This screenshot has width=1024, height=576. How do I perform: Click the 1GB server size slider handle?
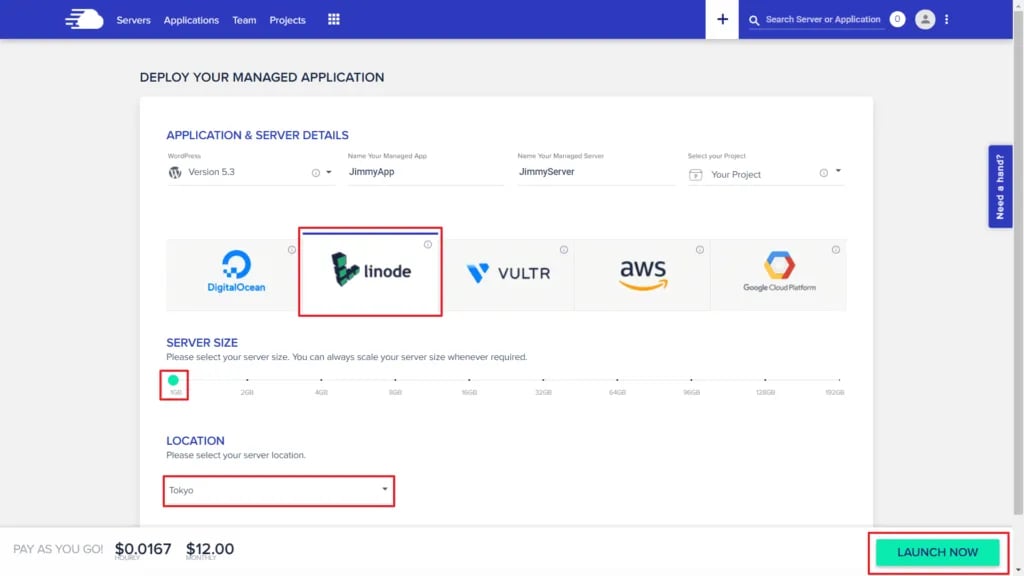173,380
